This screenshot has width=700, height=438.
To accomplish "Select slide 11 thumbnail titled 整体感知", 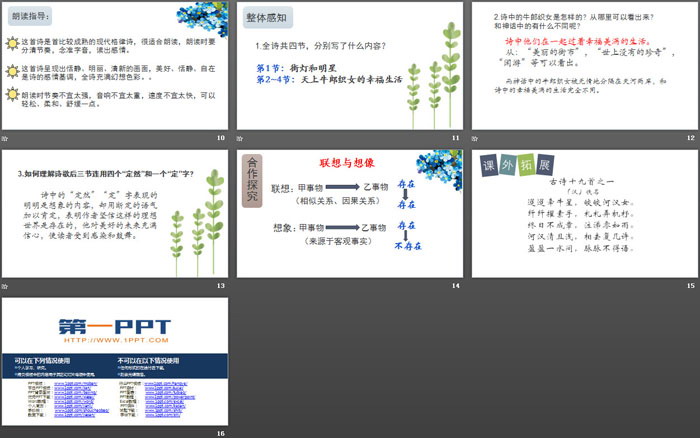I will (350, 66).
